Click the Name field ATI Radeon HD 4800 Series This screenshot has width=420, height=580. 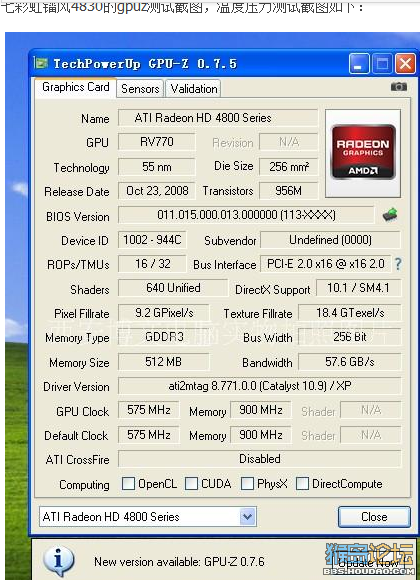click(x=218, y=118)
